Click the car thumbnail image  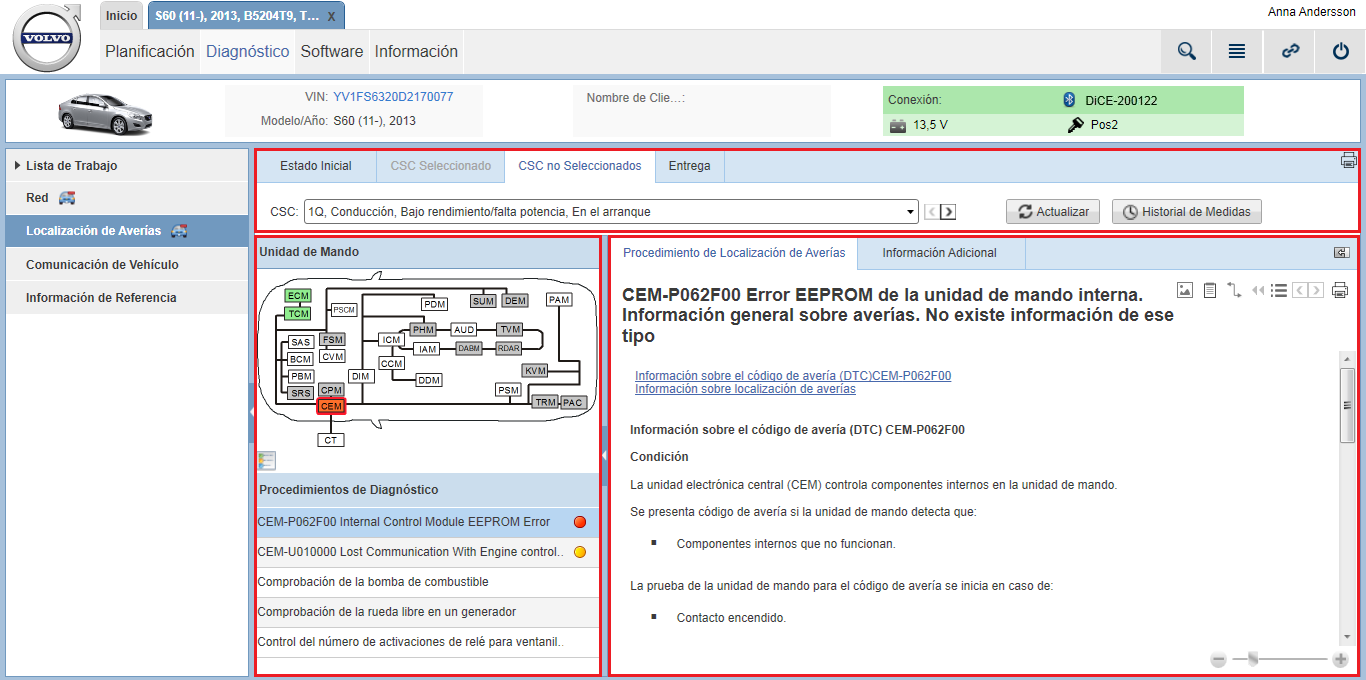tap(104, 112)
